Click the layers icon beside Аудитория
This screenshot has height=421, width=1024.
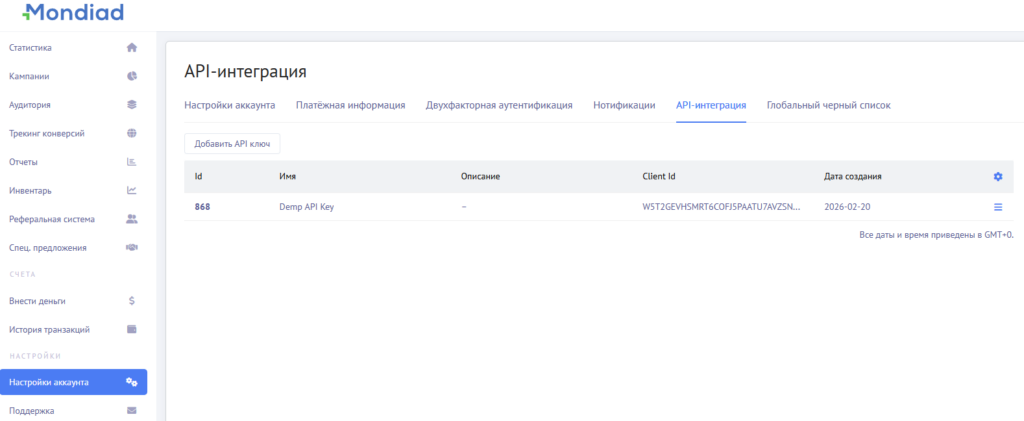(131, 104)
